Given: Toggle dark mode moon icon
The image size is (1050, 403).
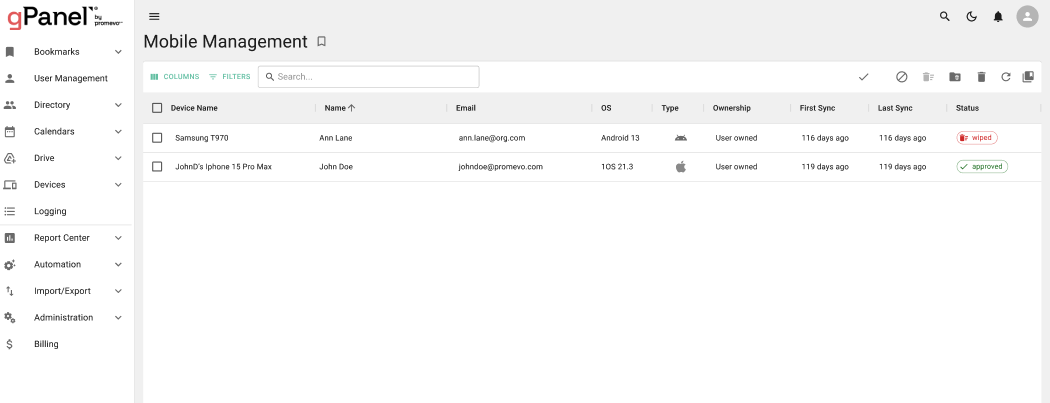Looking at the screenshot, I should click(x=972, y=17).
